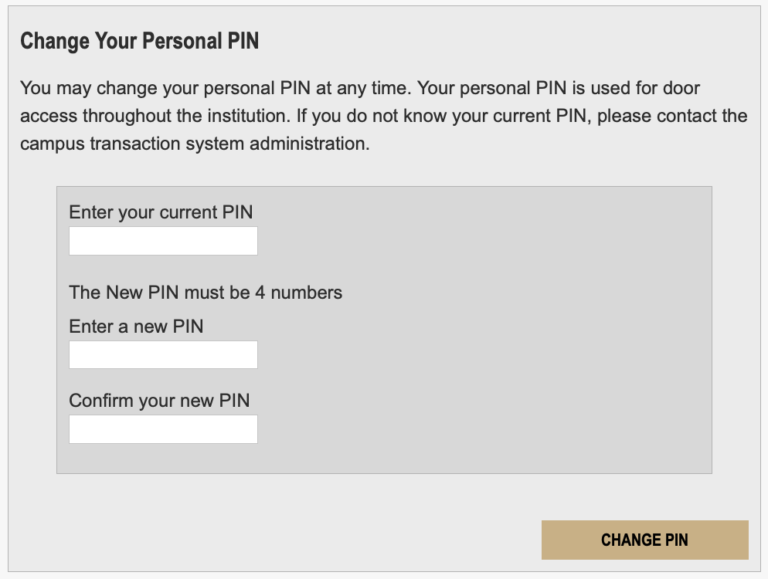The image size is (768, 579).
Task: Click the 'Enter a new PIN' label
Action: [136, 326]
